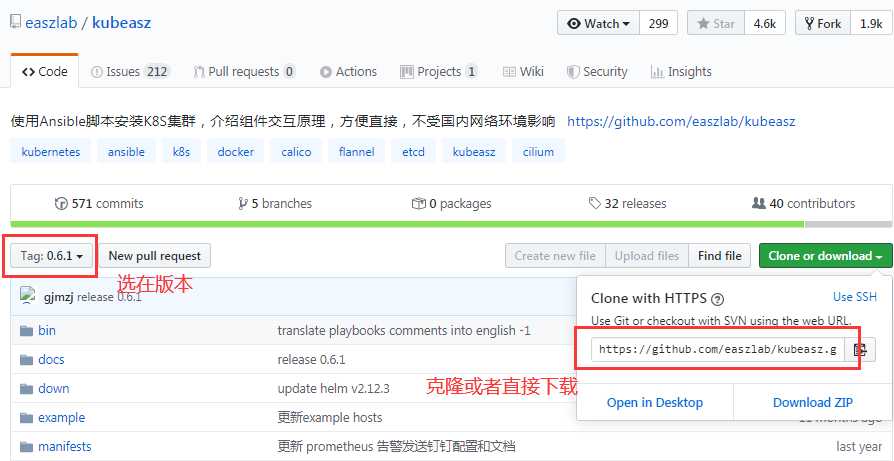Switch to the Code tab
Screen dimensions: 894x461
44,72
